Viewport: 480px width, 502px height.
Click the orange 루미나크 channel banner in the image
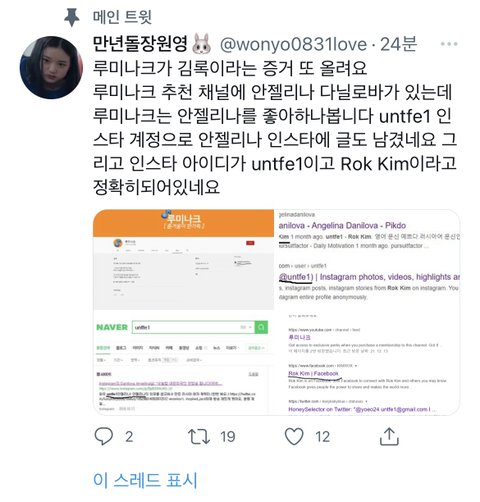183,223
